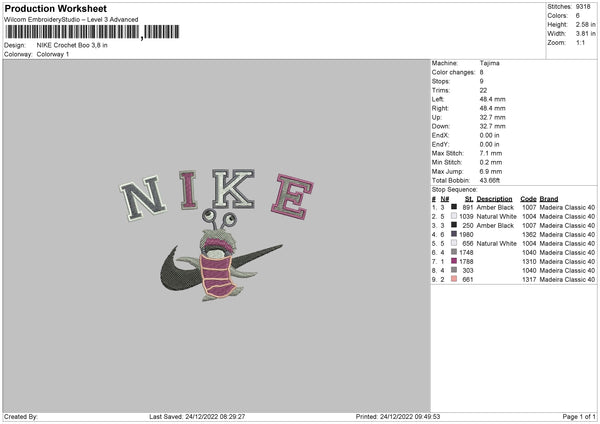Click the 'St.' column header
600x424 pixels.
(x=469, y=199)
